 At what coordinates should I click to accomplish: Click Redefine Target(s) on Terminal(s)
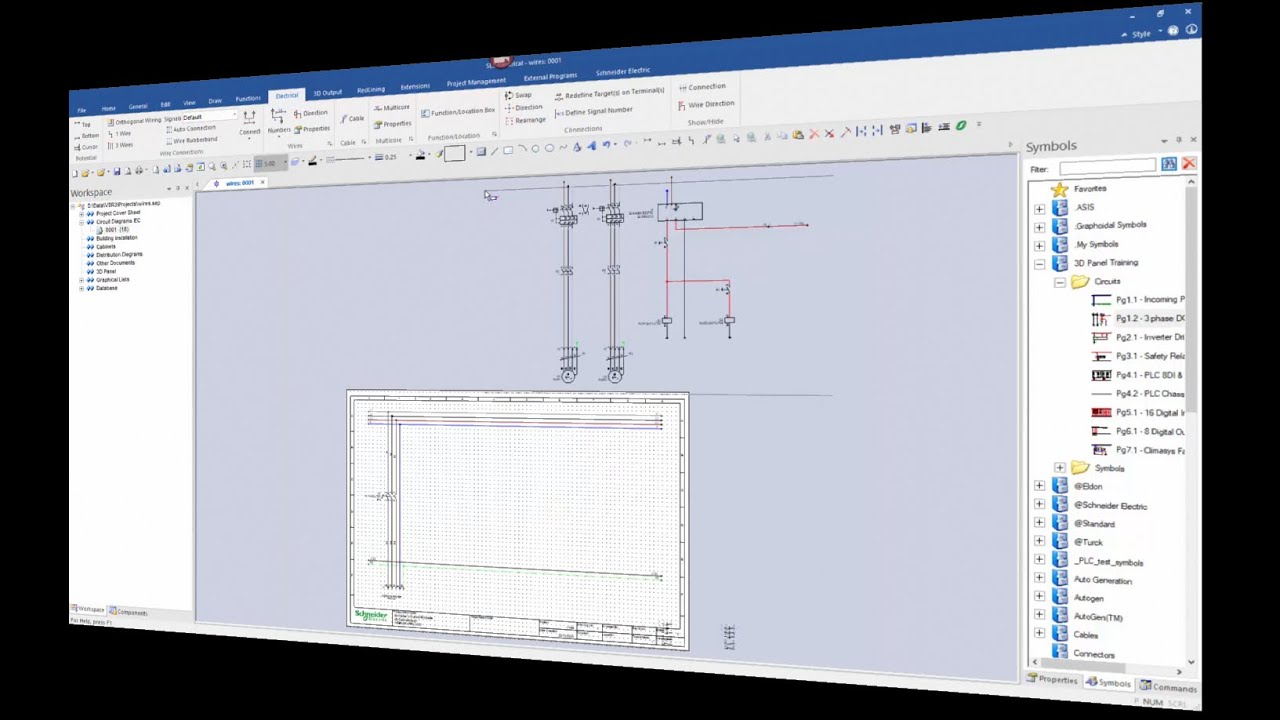pyautogui.click(x=609, y=93)
